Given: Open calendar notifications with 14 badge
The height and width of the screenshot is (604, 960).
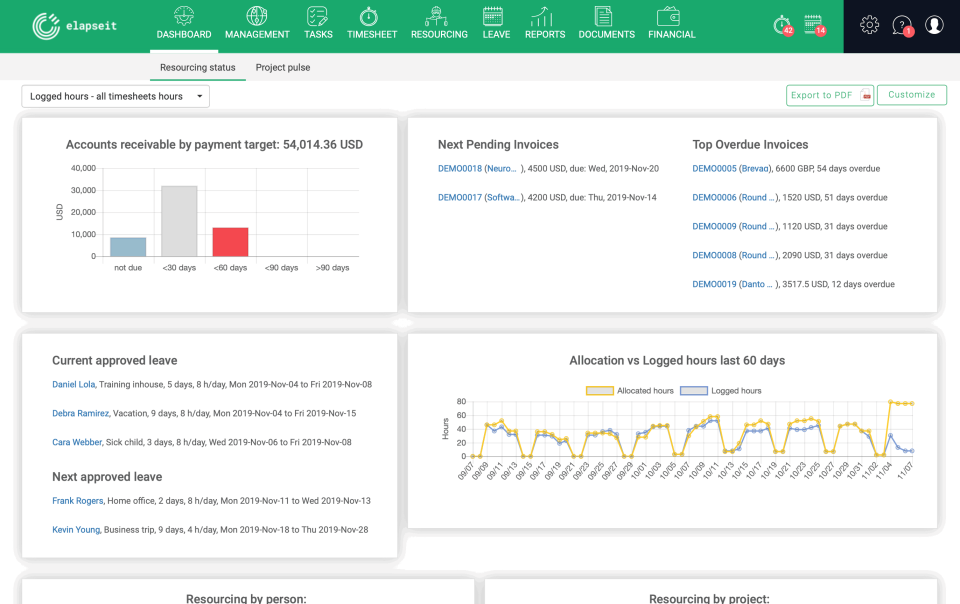Looking at the screenshot, I should coord(814,25).
